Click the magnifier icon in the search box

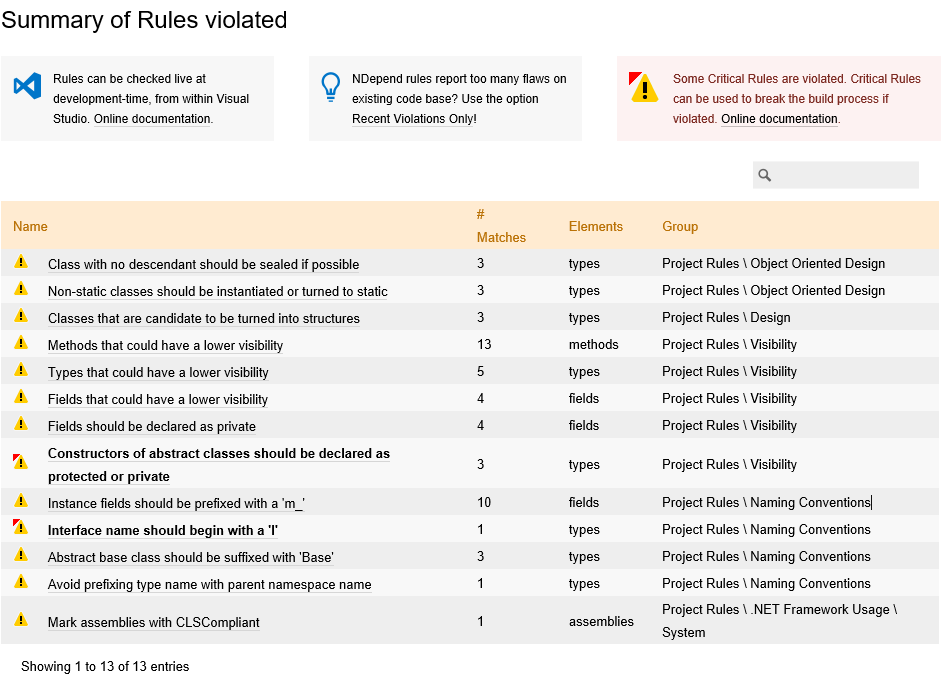coord(764,175)
